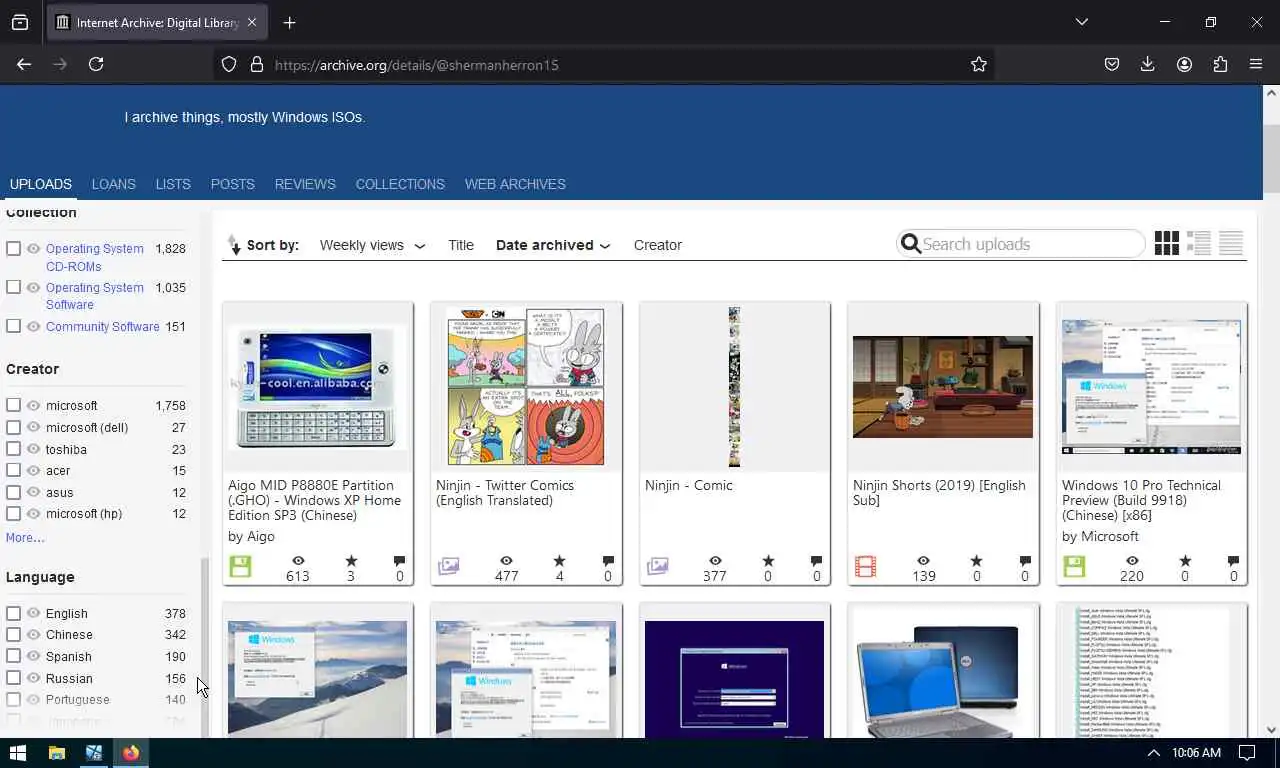
Task: Save page to Pocket
Action: tap(1112, 64)
